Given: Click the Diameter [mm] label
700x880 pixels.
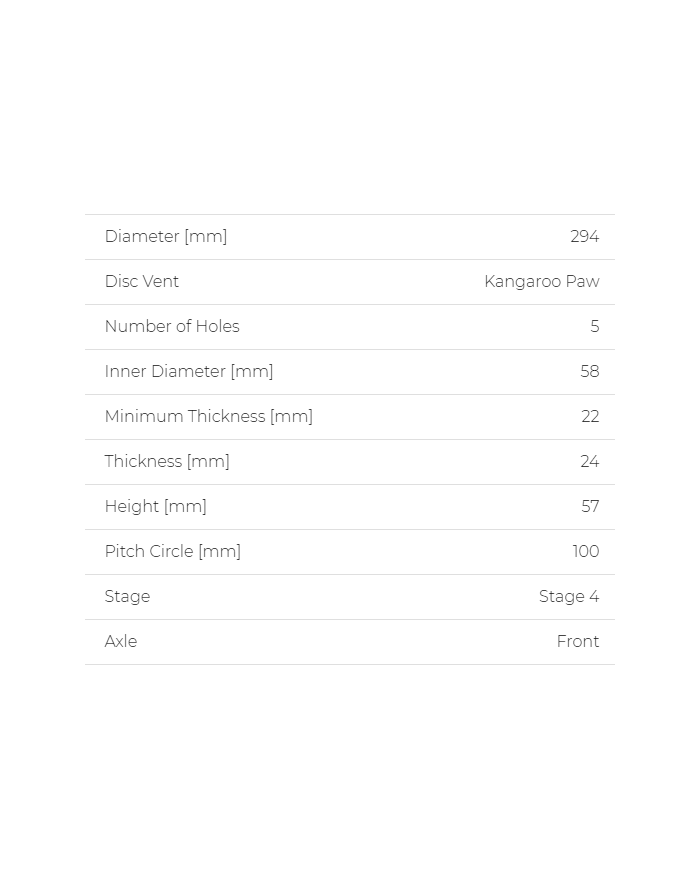Looking at the screenshot, I should point(166,237).
